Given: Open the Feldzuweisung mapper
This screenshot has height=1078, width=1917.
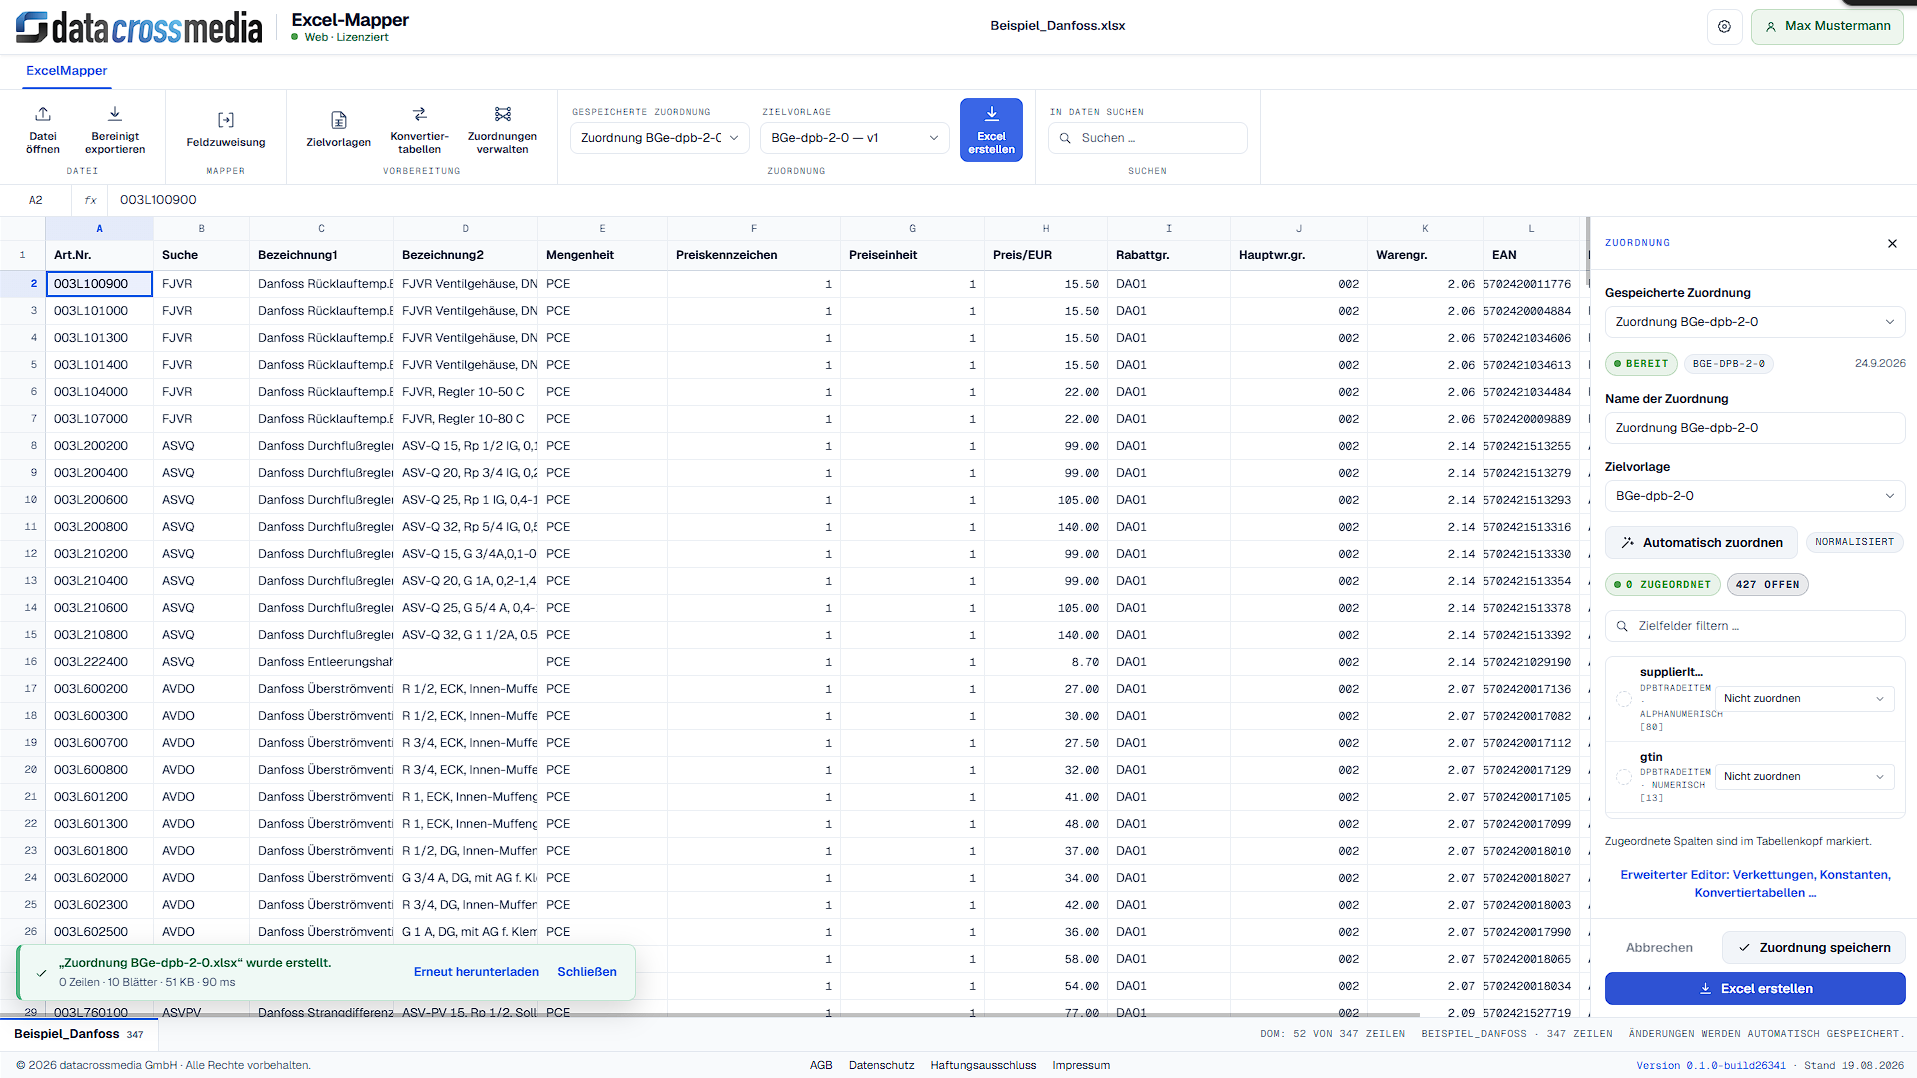Looking at the screenshot, I should point(226,130).
